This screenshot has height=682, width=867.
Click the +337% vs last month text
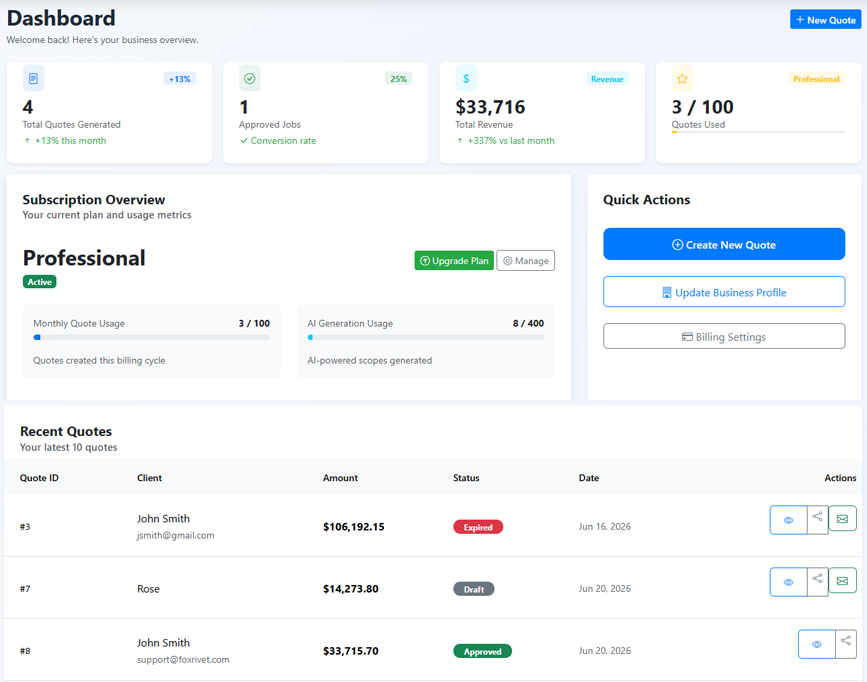click(511, 140)
